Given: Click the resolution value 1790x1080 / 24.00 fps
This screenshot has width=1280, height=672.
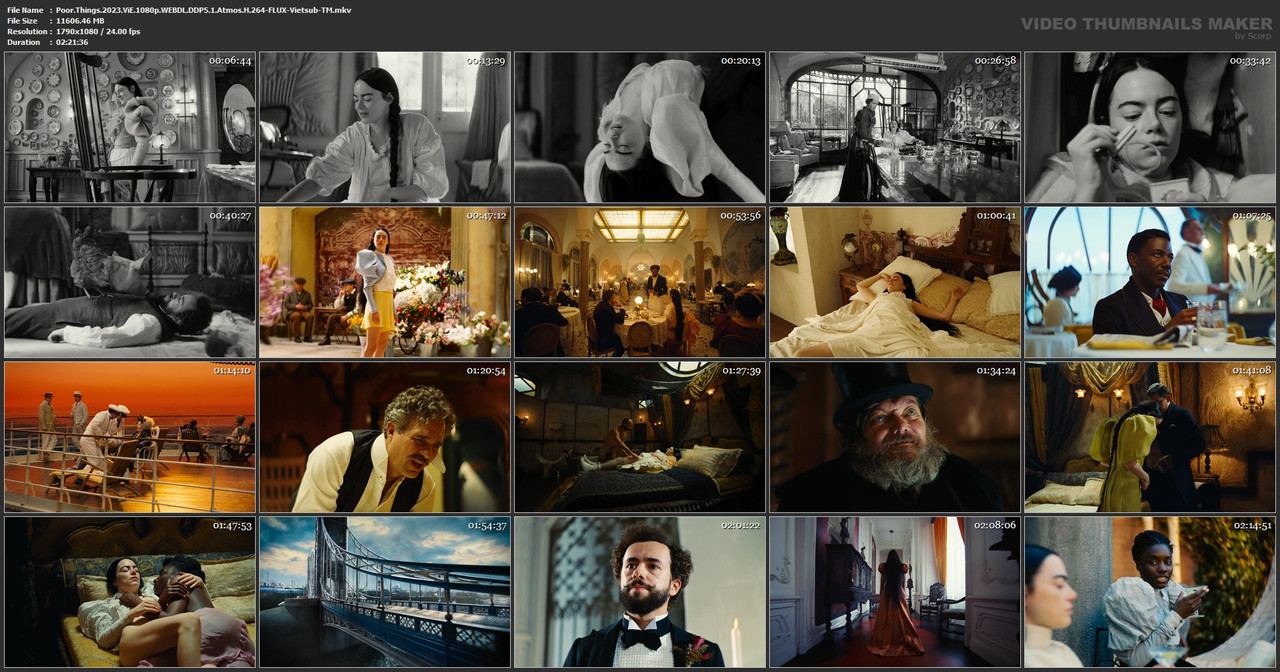Looking at the screenshot, I should tap(98, 32).
